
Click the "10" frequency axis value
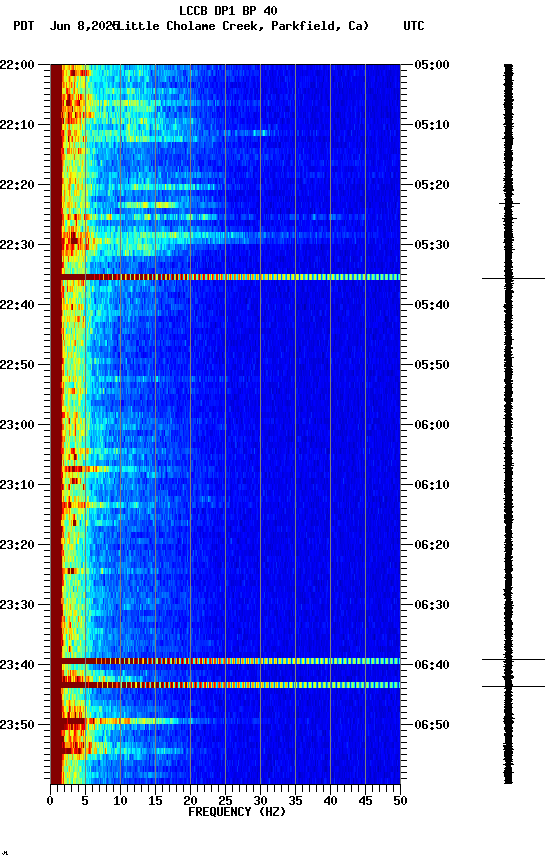pos(120,801)
